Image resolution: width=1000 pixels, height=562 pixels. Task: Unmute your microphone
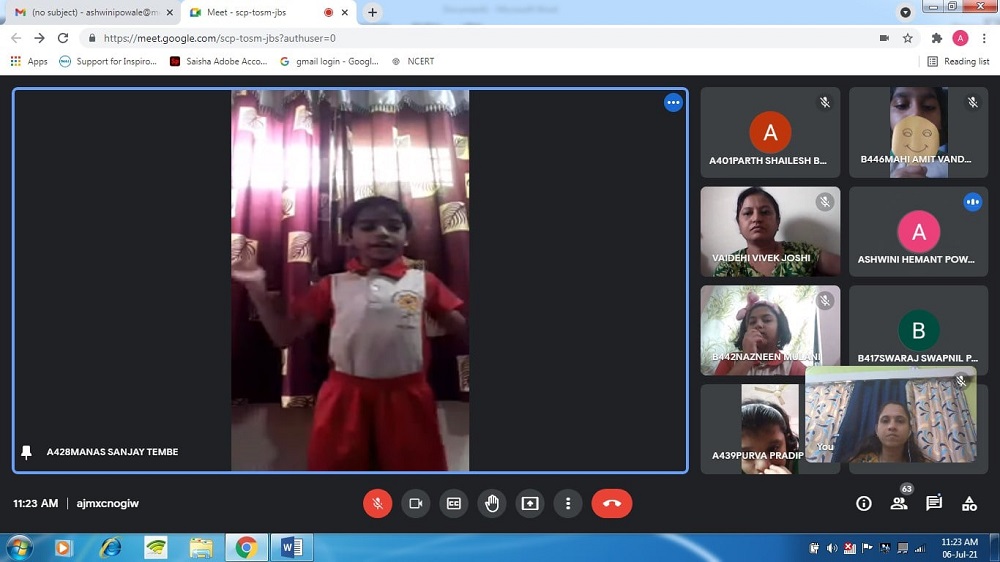377,503
